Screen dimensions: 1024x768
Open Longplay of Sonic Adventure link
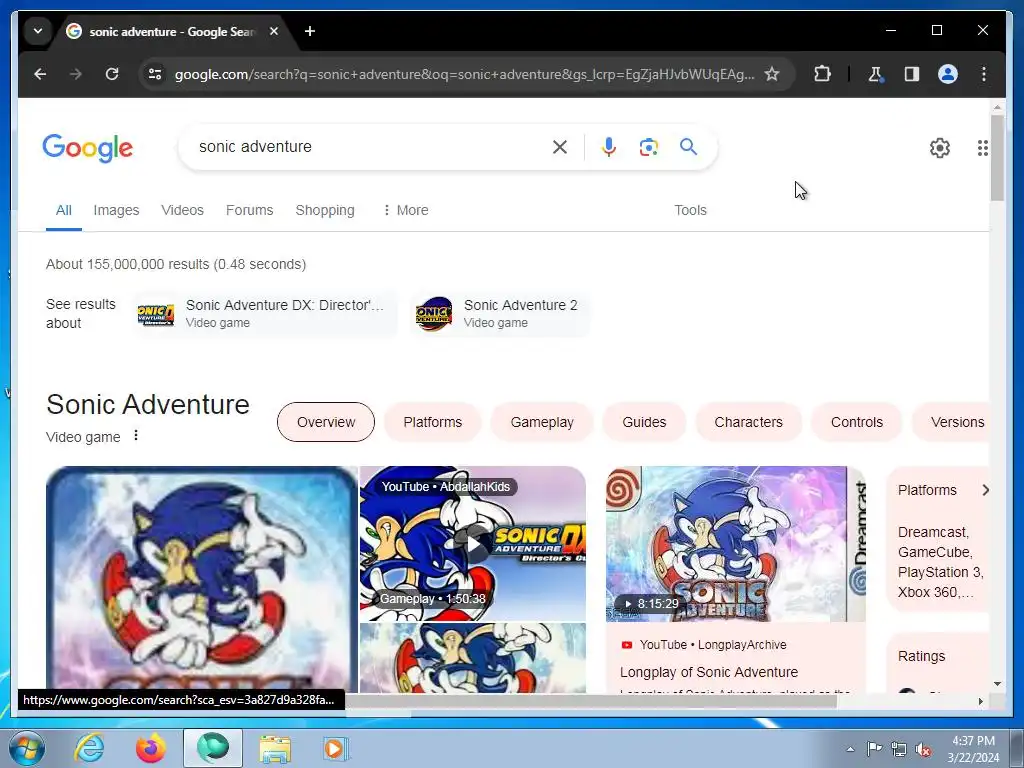coord(709,672)
